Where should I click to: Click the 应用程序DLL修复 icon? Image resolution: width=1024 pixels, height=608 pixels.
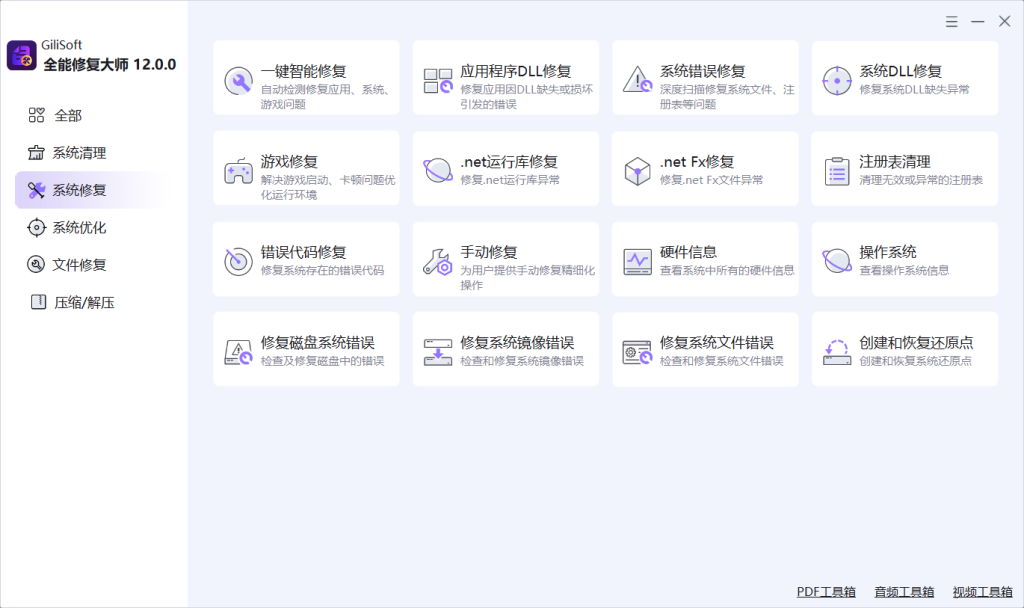point(438,80)
